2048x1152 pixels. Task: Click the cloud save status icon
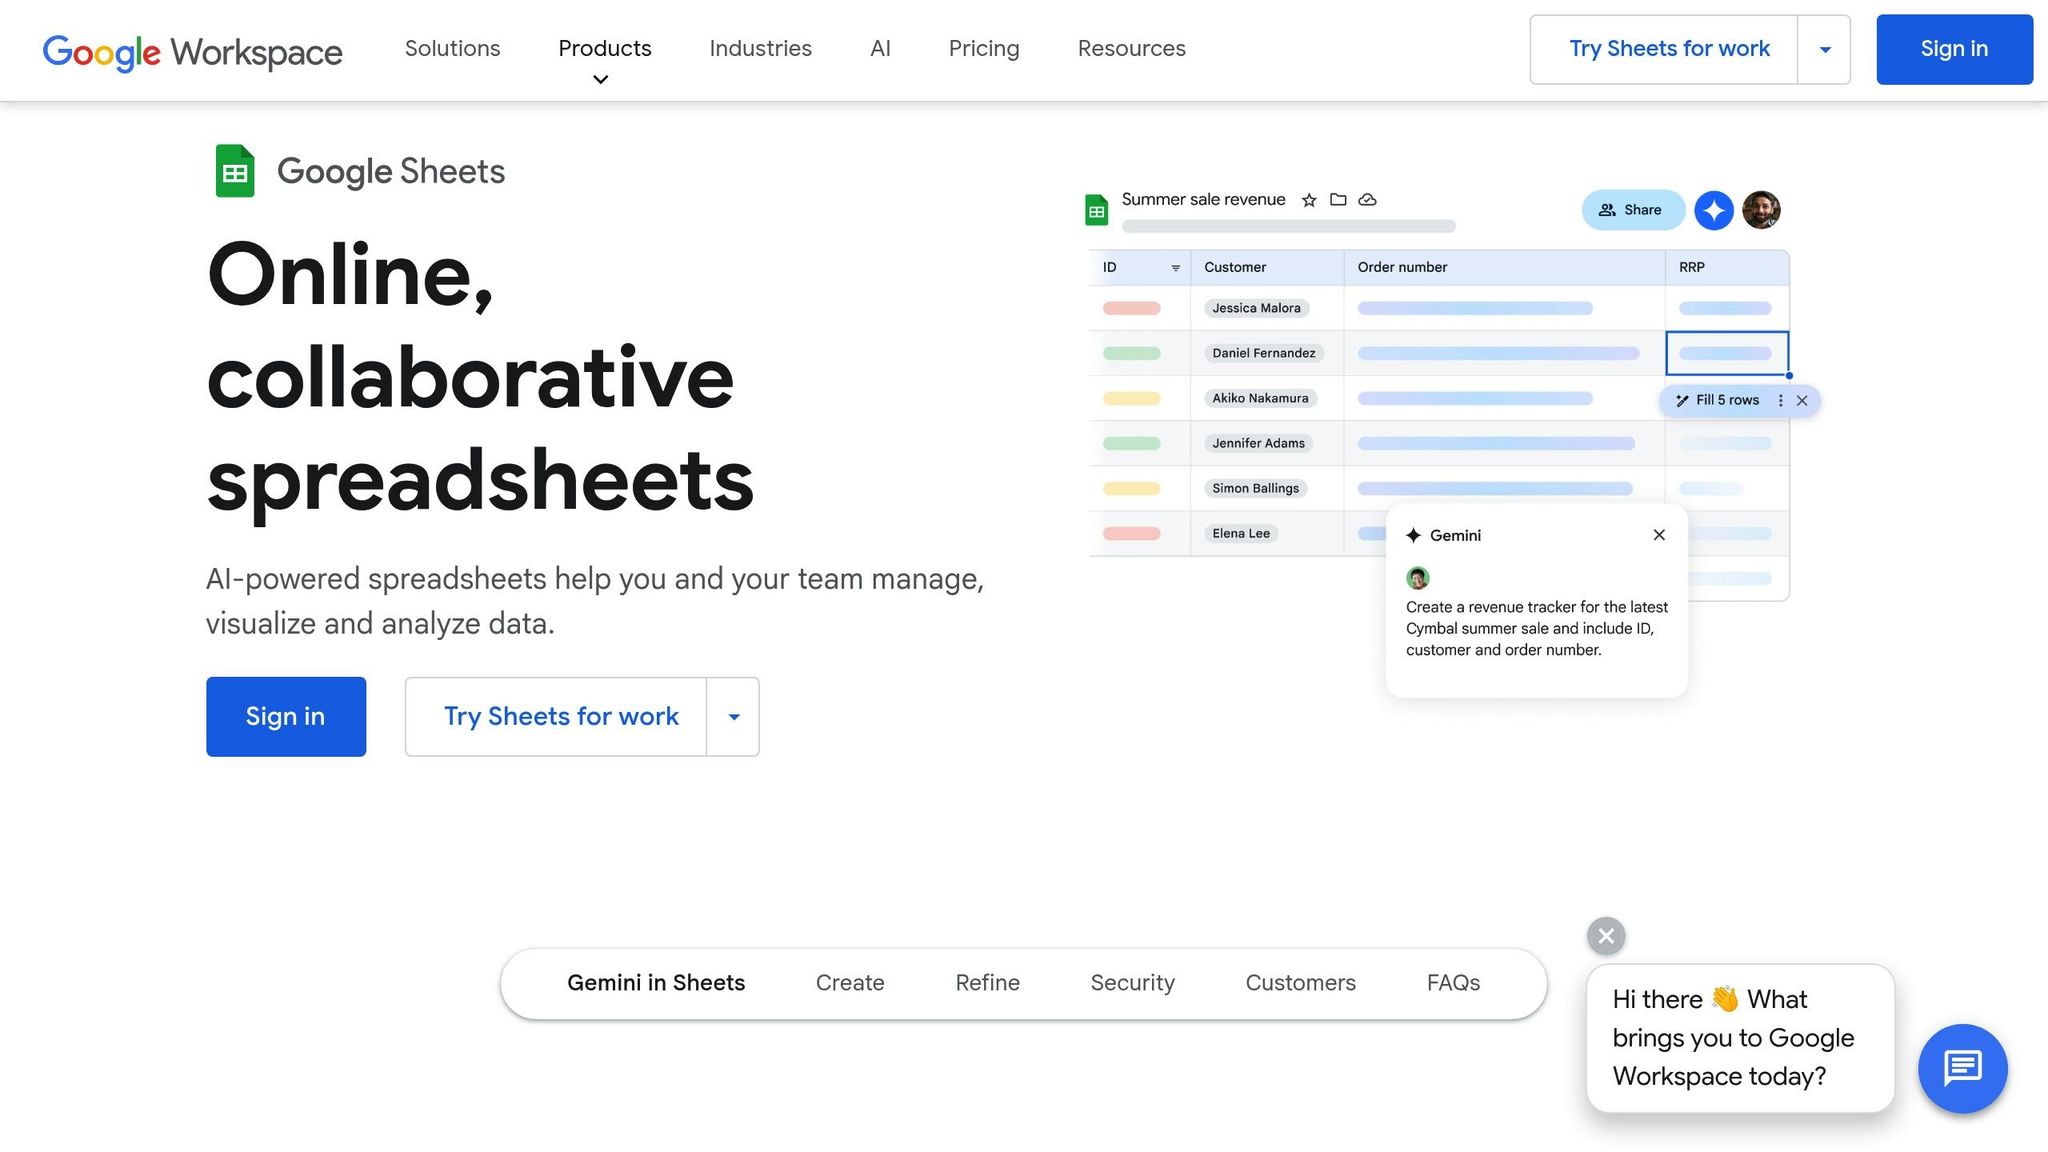point(1367,199)
